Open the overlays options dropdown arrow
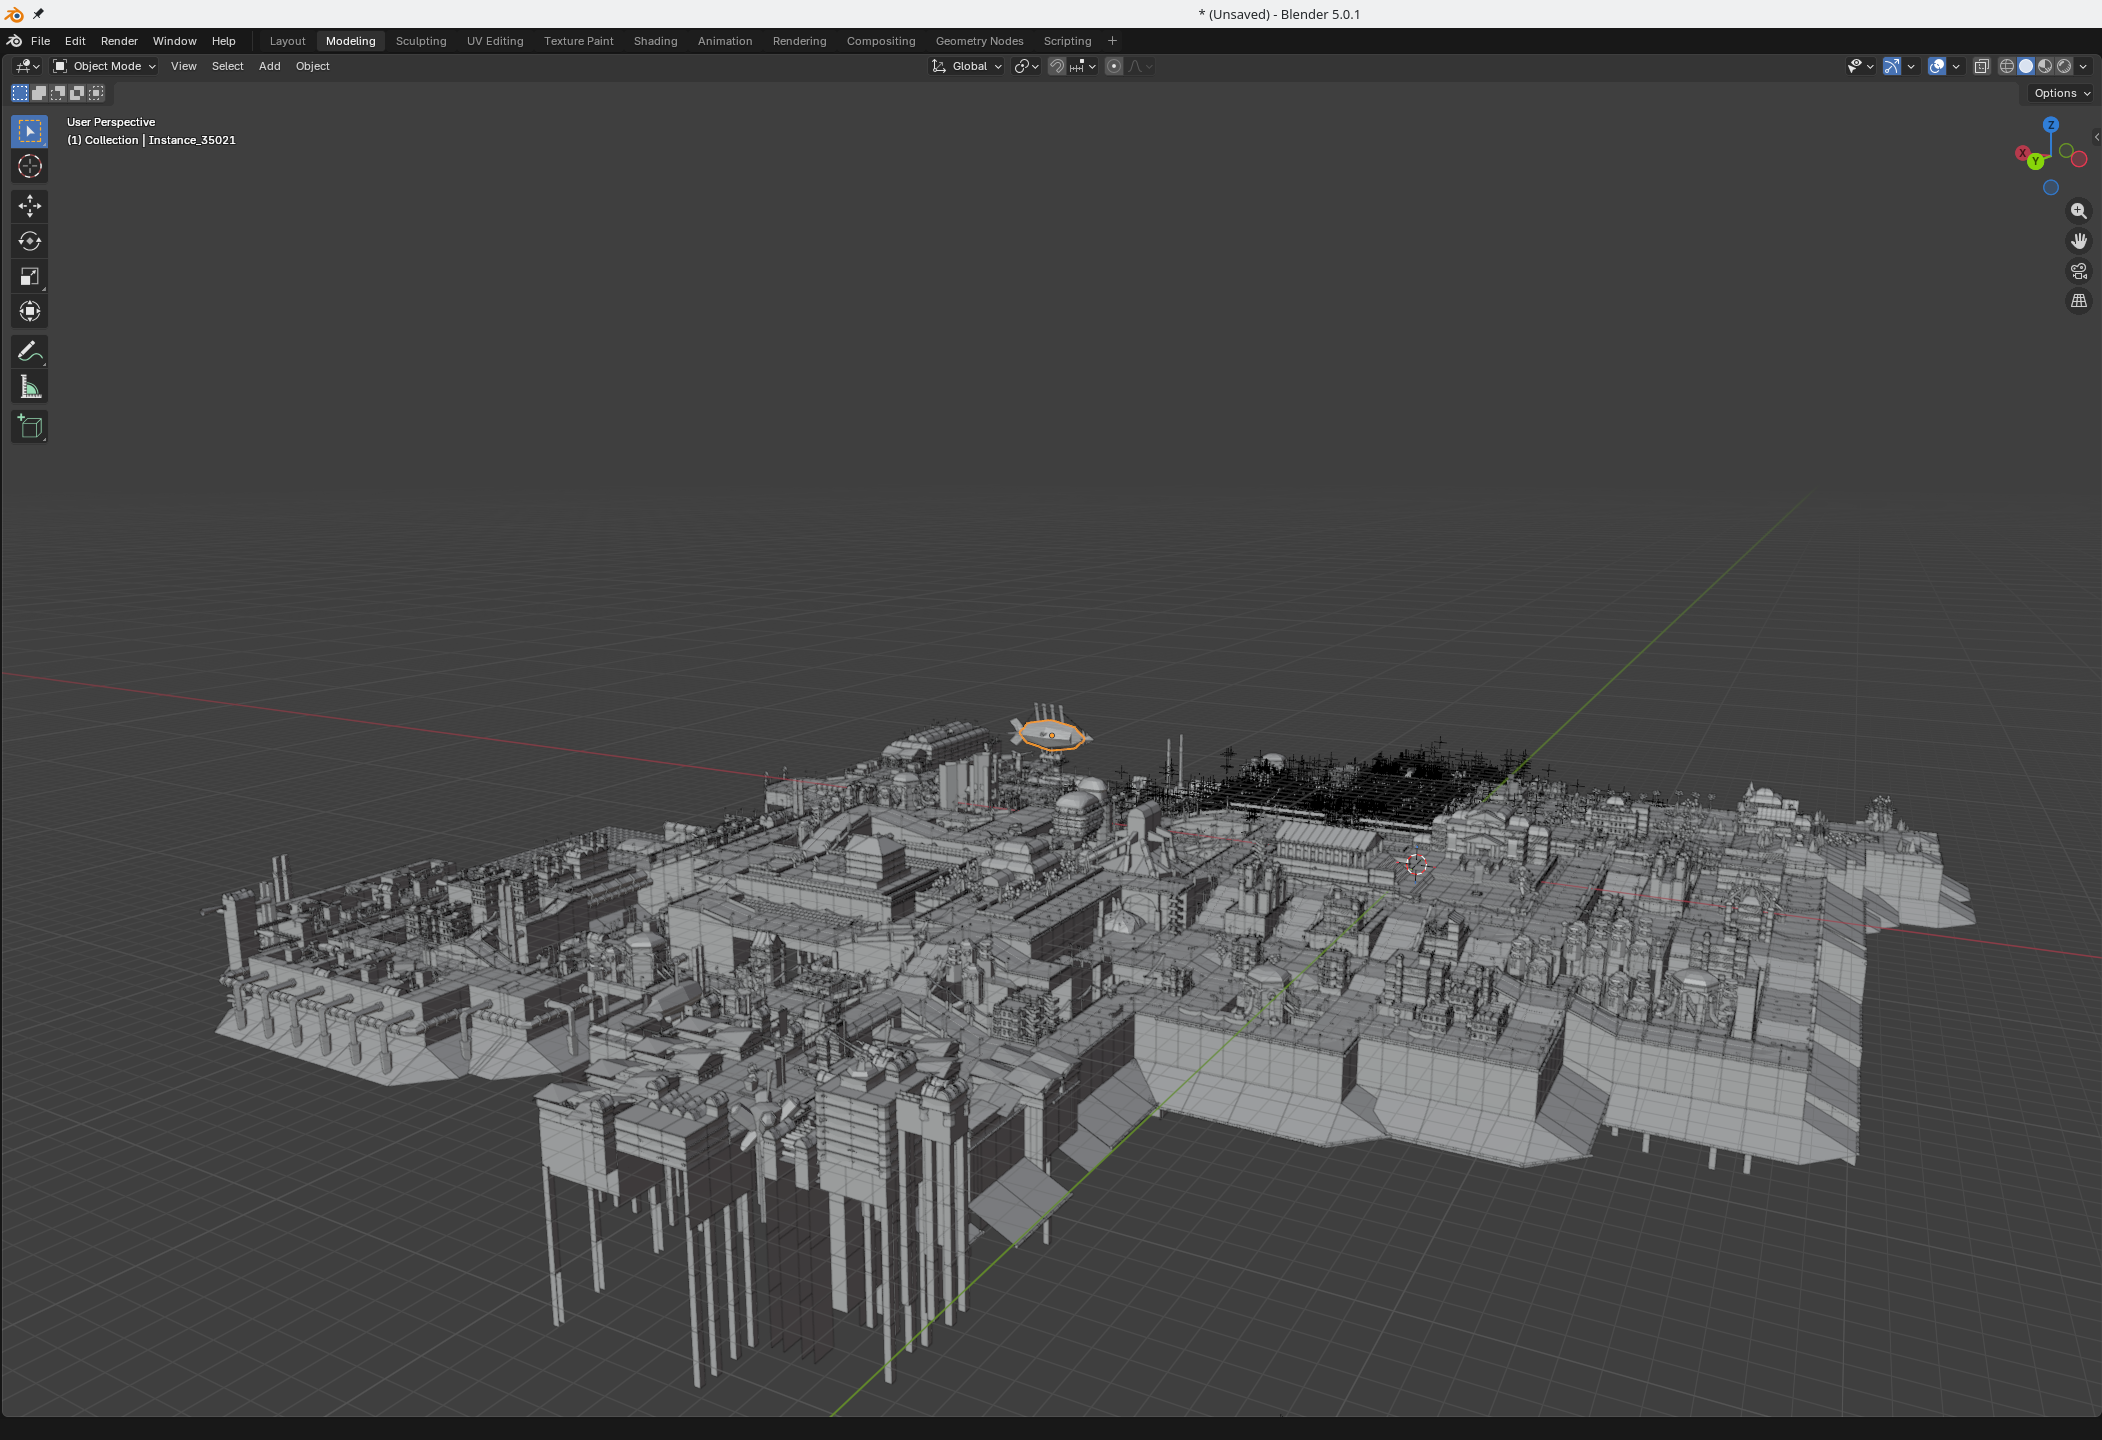 tap(1956, 66)
